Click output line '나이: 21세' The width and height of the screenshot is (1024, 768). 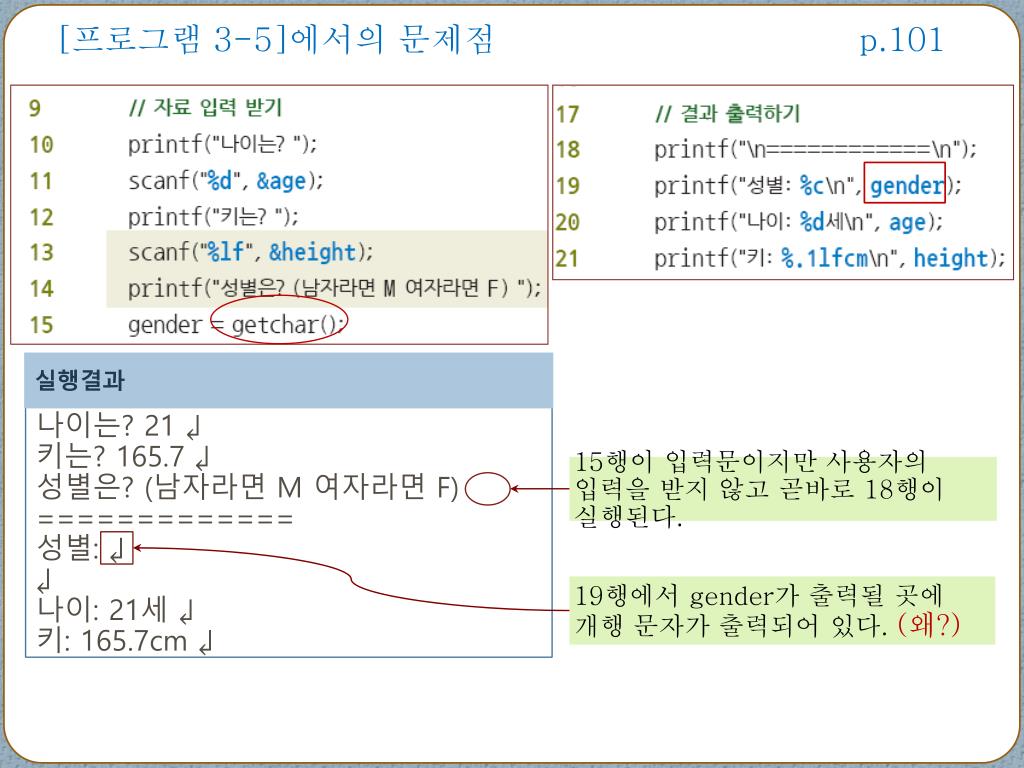click(x=116, y=609)
